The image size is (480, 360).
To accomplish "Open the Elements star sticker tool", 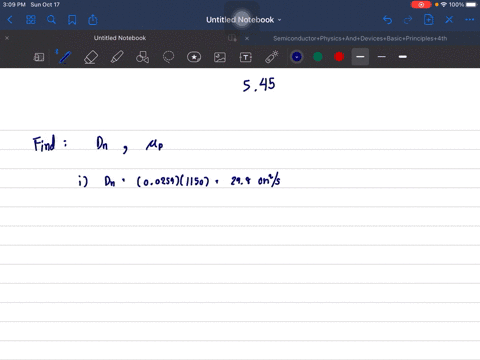I will [x=194, y=57].
